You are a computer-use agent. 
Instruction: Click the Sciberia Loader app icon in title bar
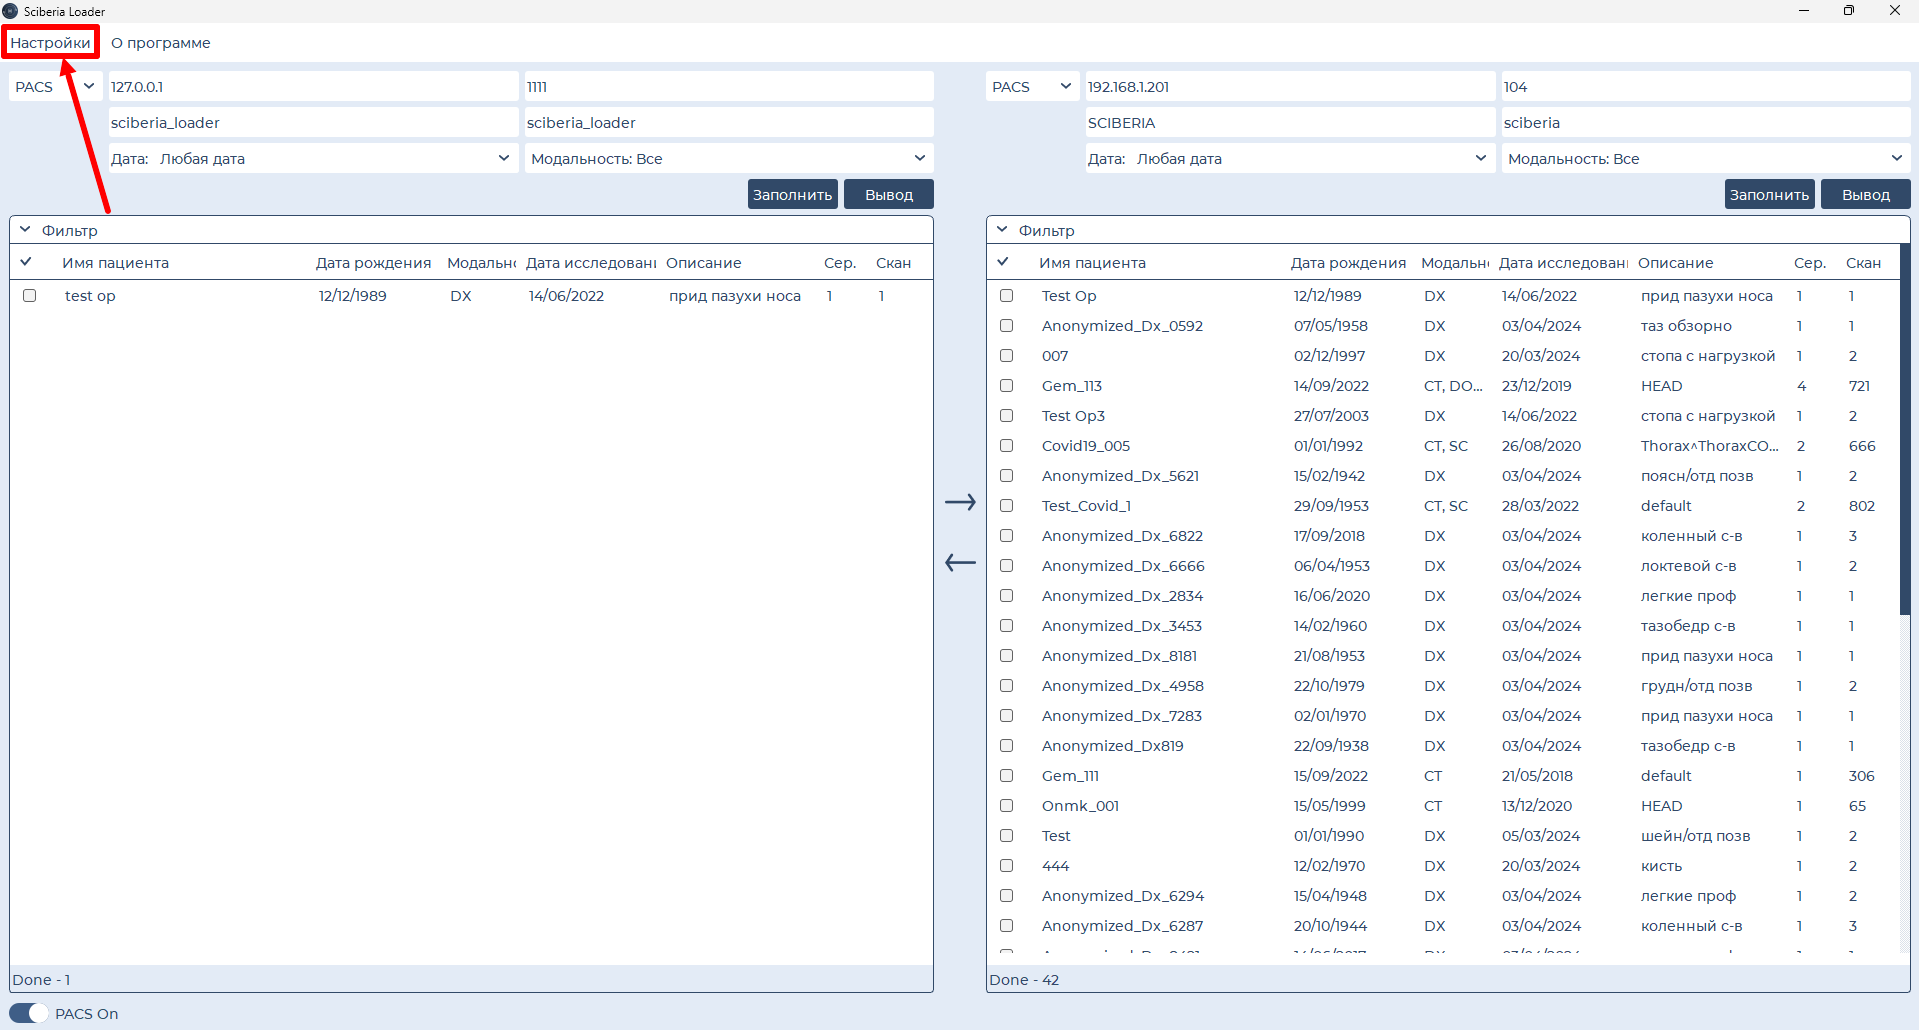(x=10, y=11)
